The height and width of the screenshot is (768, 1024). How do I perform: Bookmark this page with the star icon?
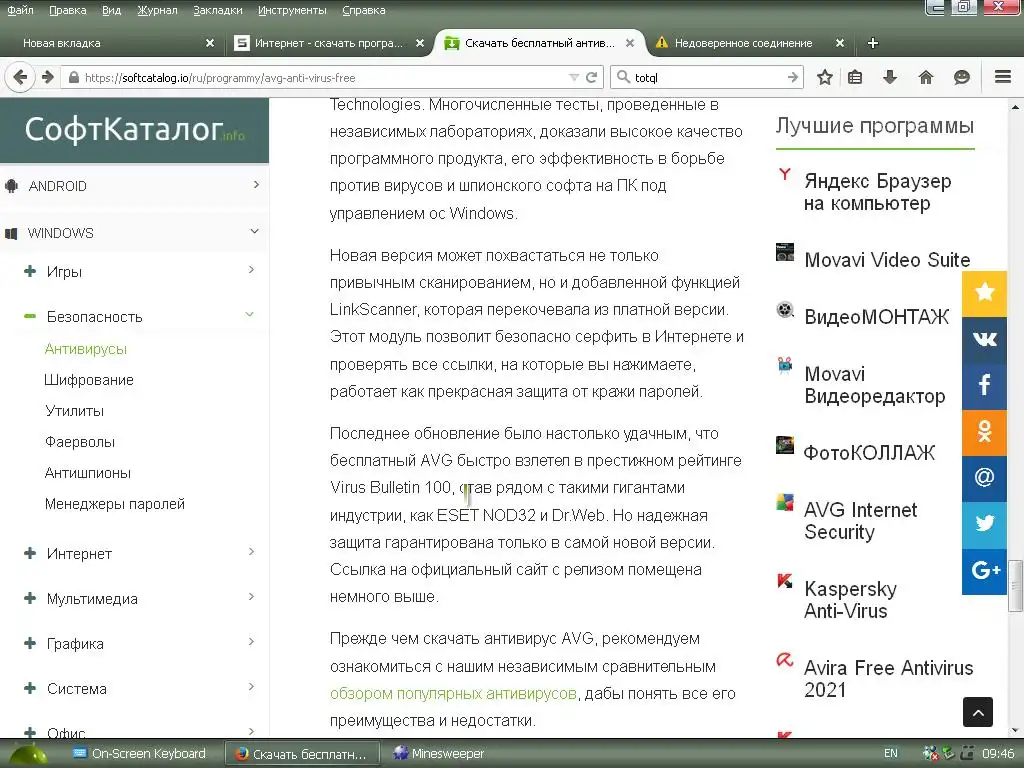(x=825, y=77)
